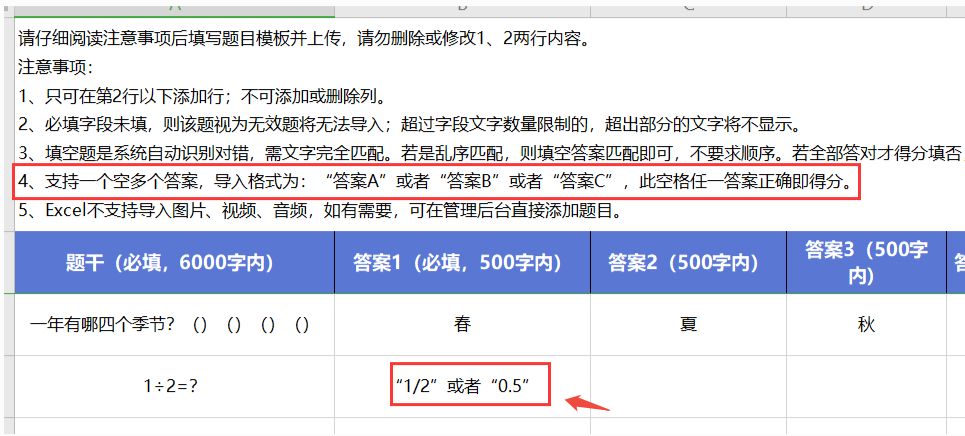Click the cell with "1/2" 或者 "0.5"
This screenshot has height=436, width=965.
coord(462,385)
